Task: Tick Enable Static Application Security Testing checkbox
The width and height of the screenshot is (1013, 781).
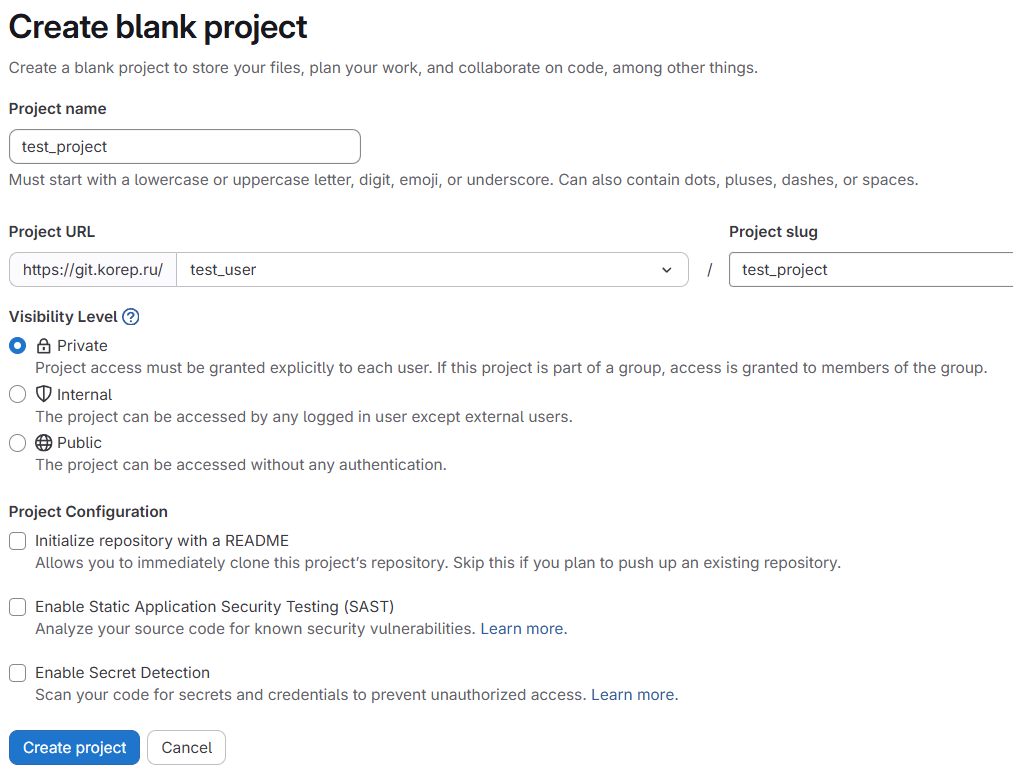Action: coord(18,607)
